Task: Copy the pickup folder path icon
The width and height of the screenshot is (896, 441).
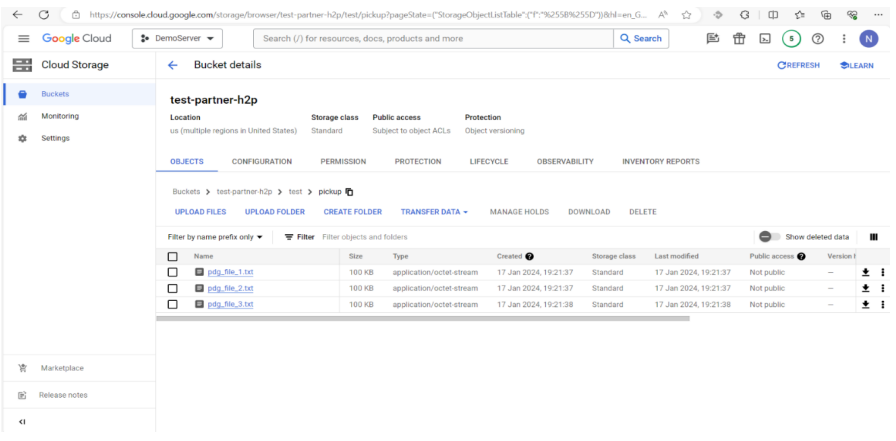Action: pyautogui.click(x=349, y=191)
